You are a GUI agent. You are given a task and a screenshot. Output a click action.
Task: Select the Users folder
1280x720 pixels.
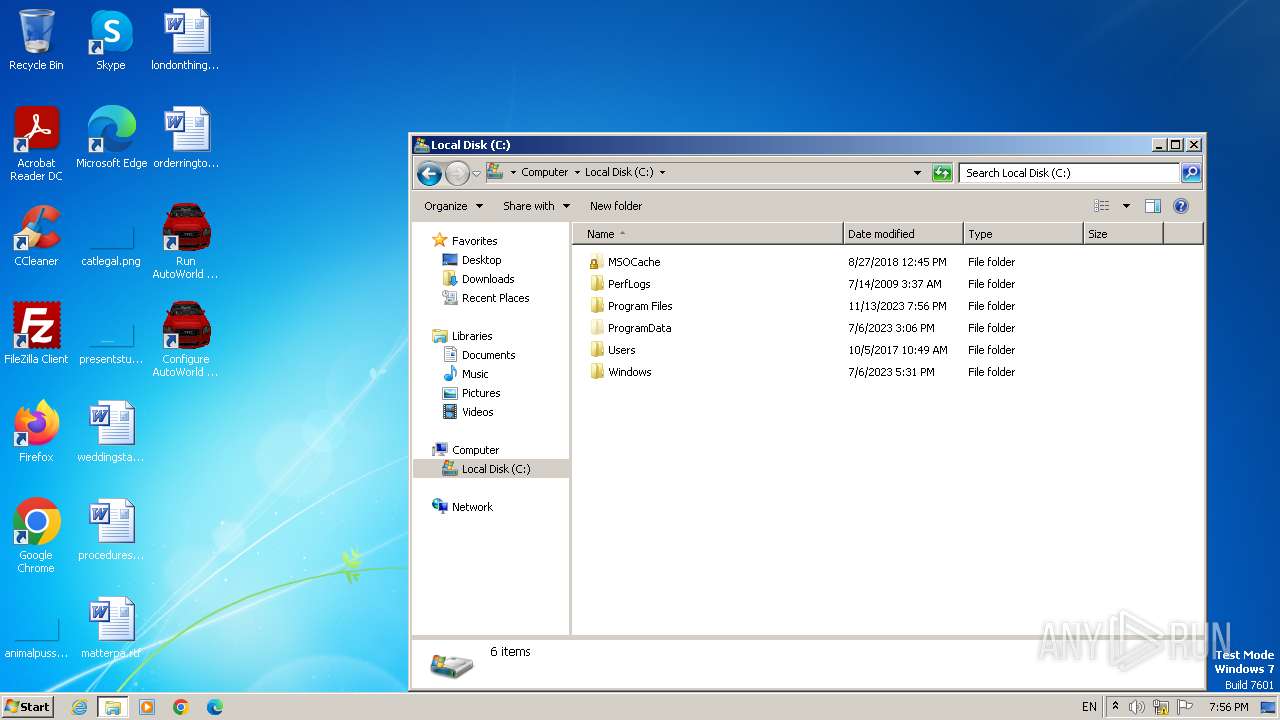coord(621,350)
